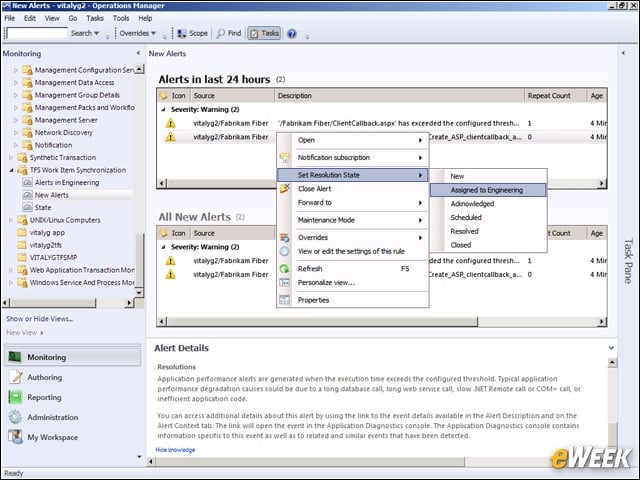Click the My Workspace icon
This screenshot has width=640, height=480.
click(x=15, y=437)
